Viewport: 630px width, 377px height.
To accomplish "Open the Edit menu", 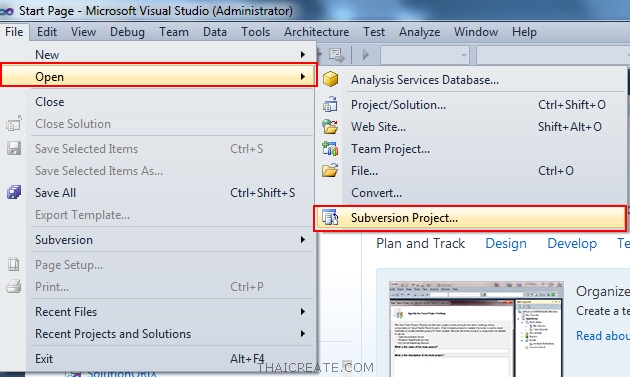I will click(47, 32).
